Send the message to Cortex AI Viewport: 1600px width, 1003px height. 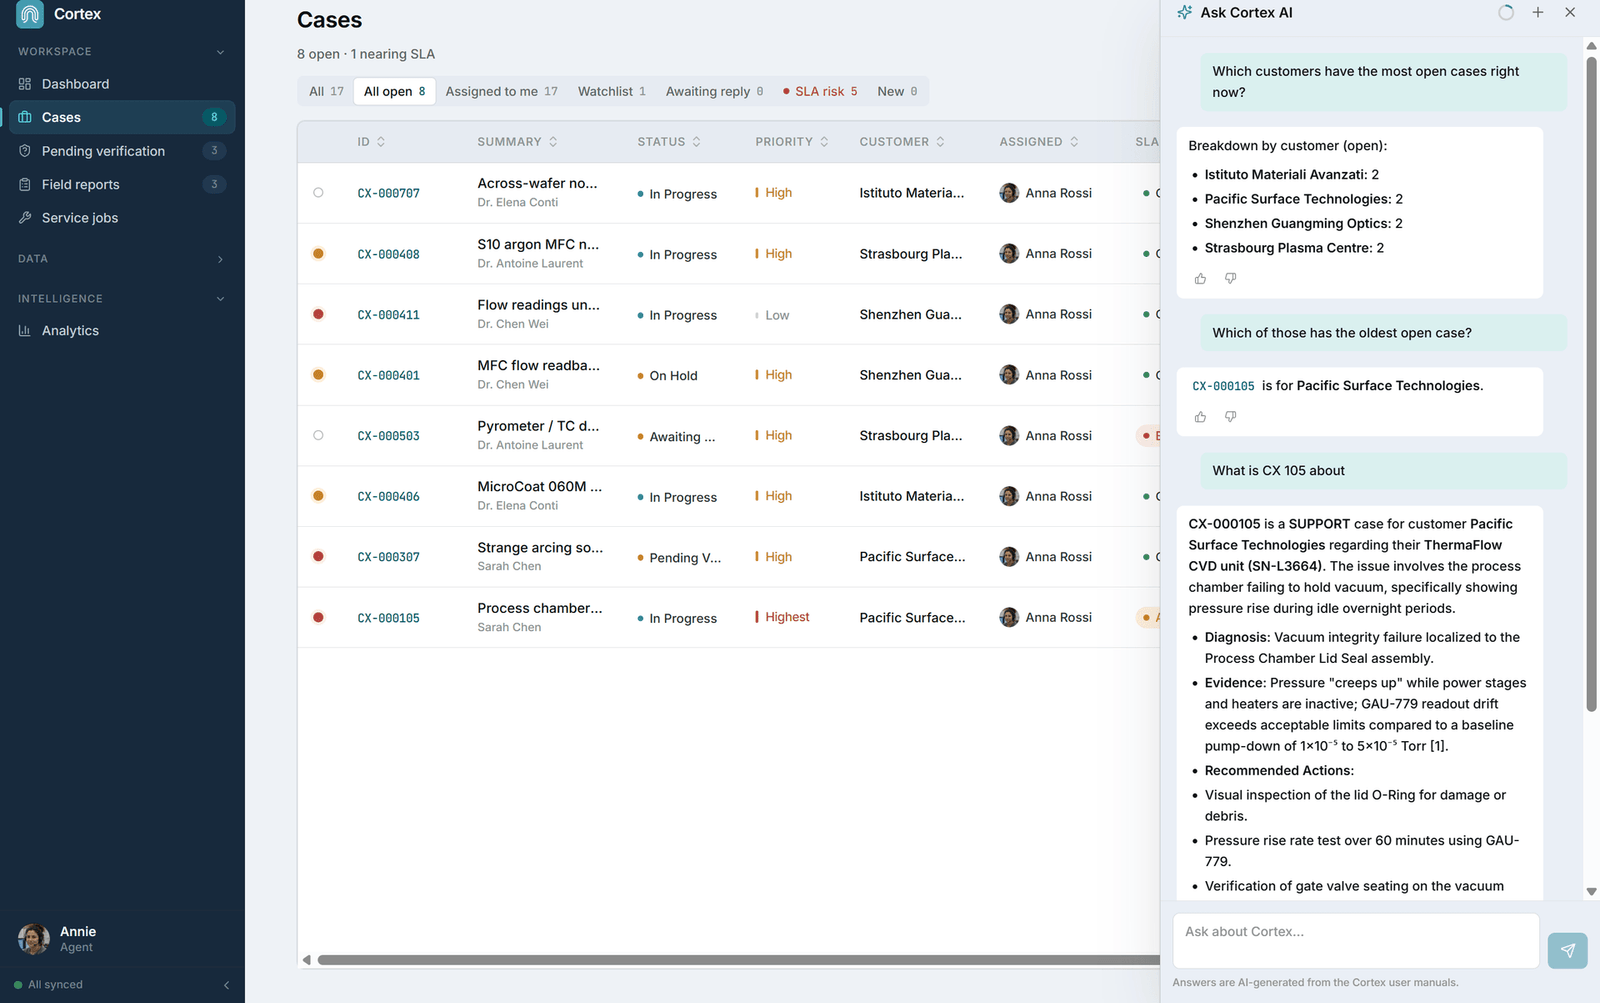click(1567, 950)
